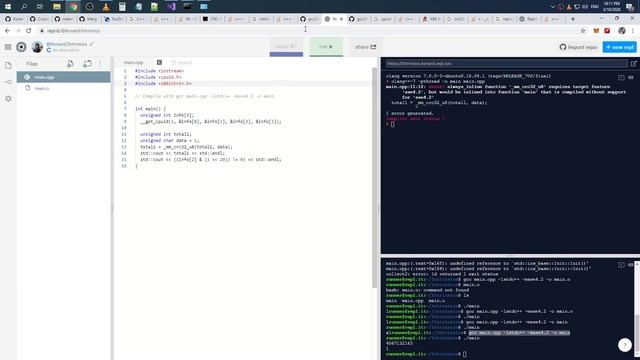Open version control in the left sidebar
Image resolution: width=640 pixels, height=360 pixels.
[x=8, y=82]
